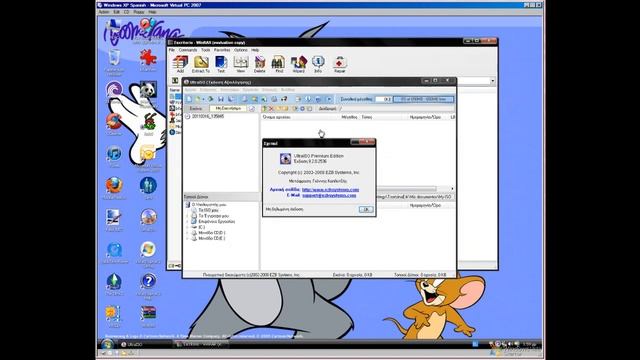Image resolution: width=640 pixels, height=360 pixels.
Task: Open the File menu in WinRAR
Action: (x=172, y=50)
